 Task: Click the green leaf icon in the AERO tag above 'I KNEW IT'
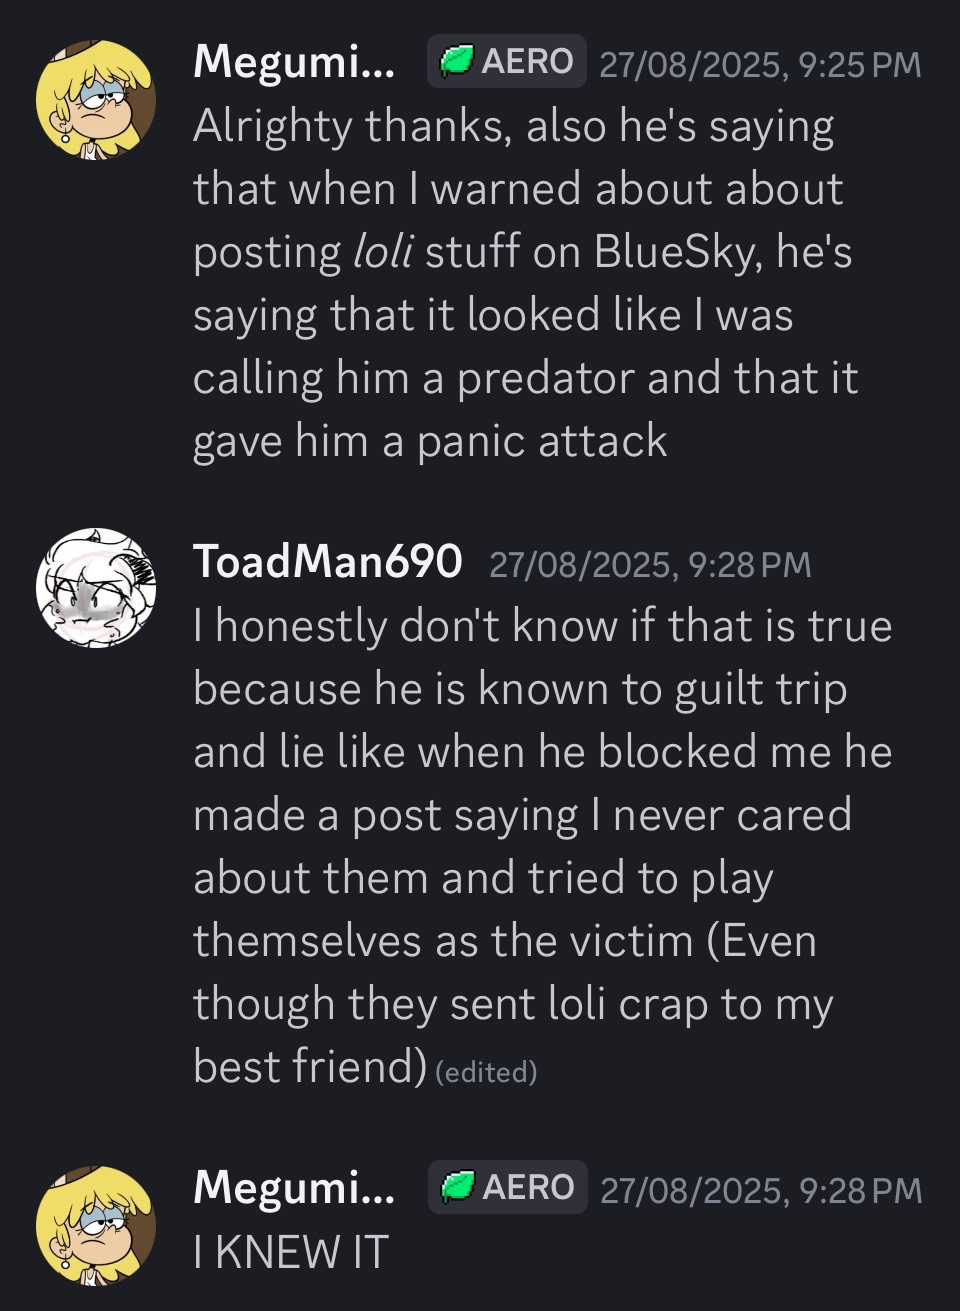(458, 1187)
